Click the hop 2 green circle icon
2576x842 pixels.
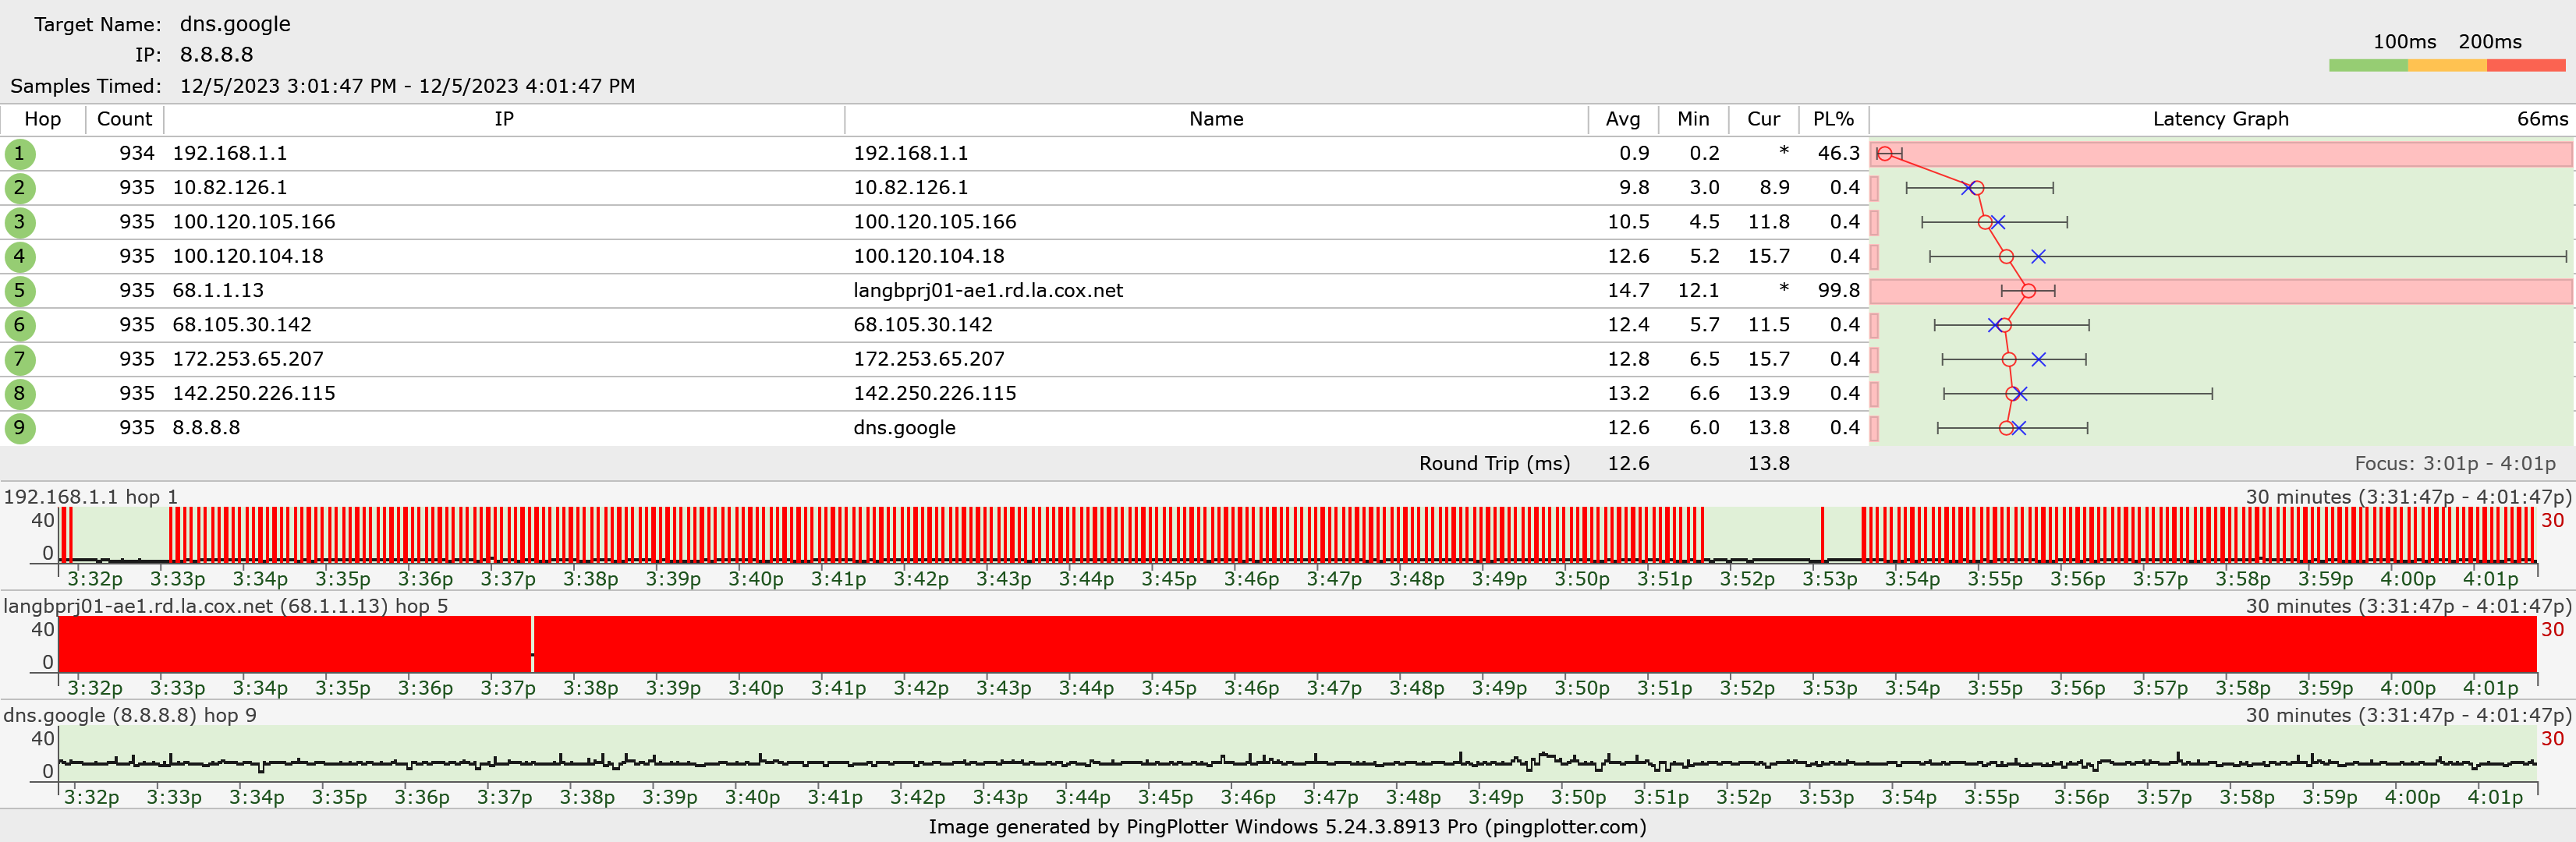(19, 188)
